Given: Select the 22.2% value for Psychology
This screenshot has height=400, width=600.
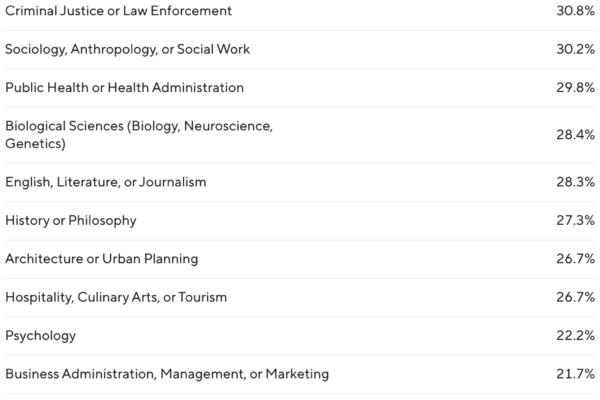Looking at the screenshot, I should click(575, 336).
